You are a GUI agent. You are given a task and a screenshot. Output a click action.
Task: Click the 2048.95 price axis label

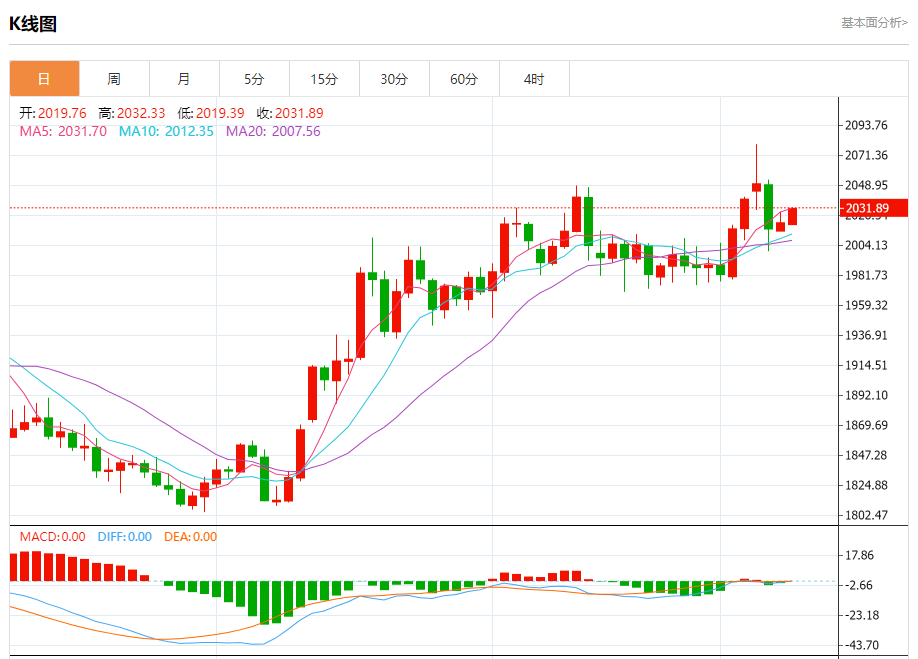pos(866,185)
